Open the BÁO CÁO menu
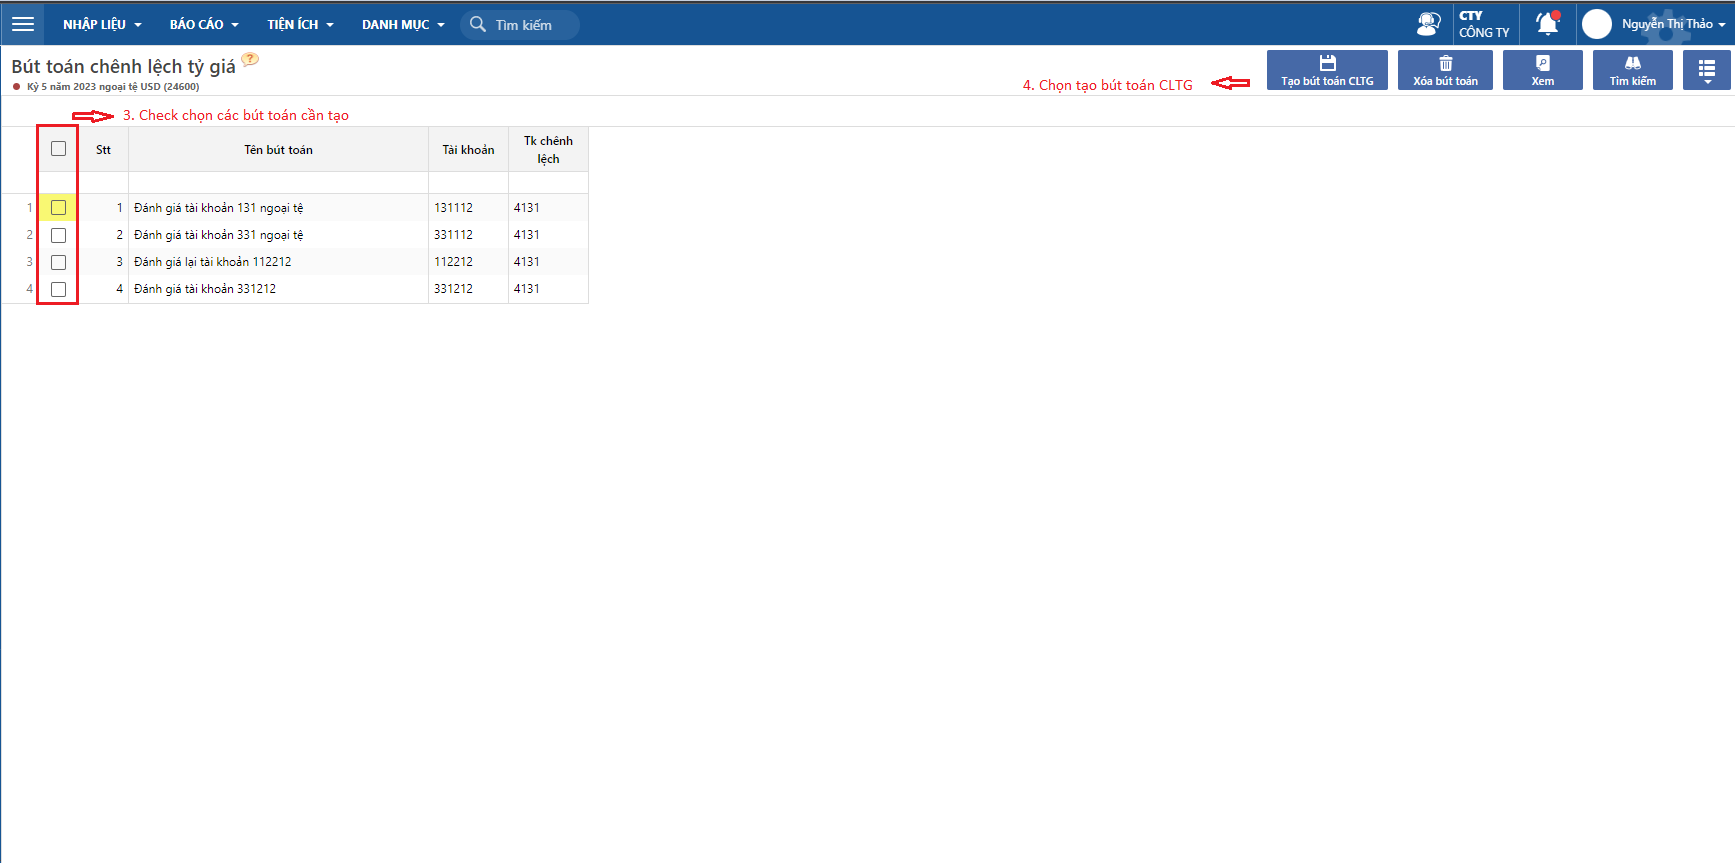The height and width of the screenshot is (863, 1735). pos(204,24)
